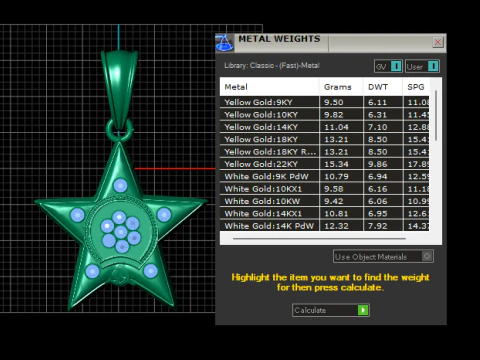Click the 9.86 DWT value
The image size is (480, 360).
pyautogui.click(x=378, y=164)
